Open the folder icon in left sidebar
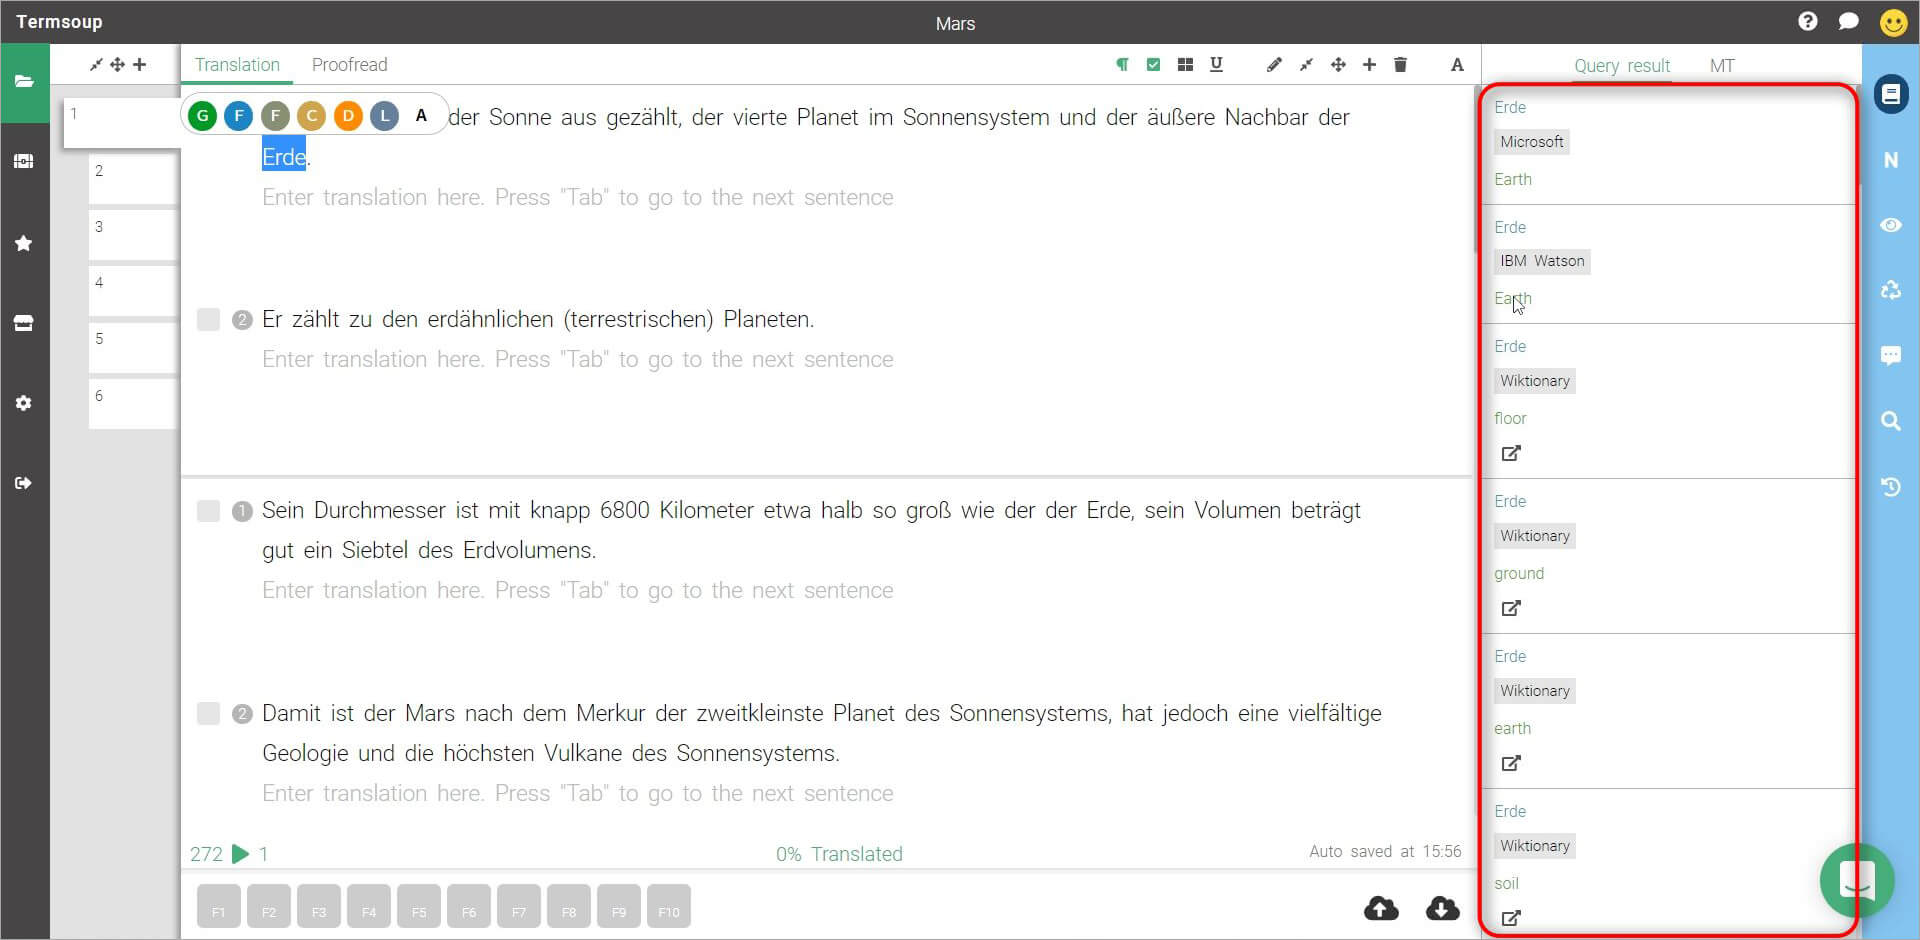The height and width of the screenshot is (940, 1920). [x=24, y=82]
